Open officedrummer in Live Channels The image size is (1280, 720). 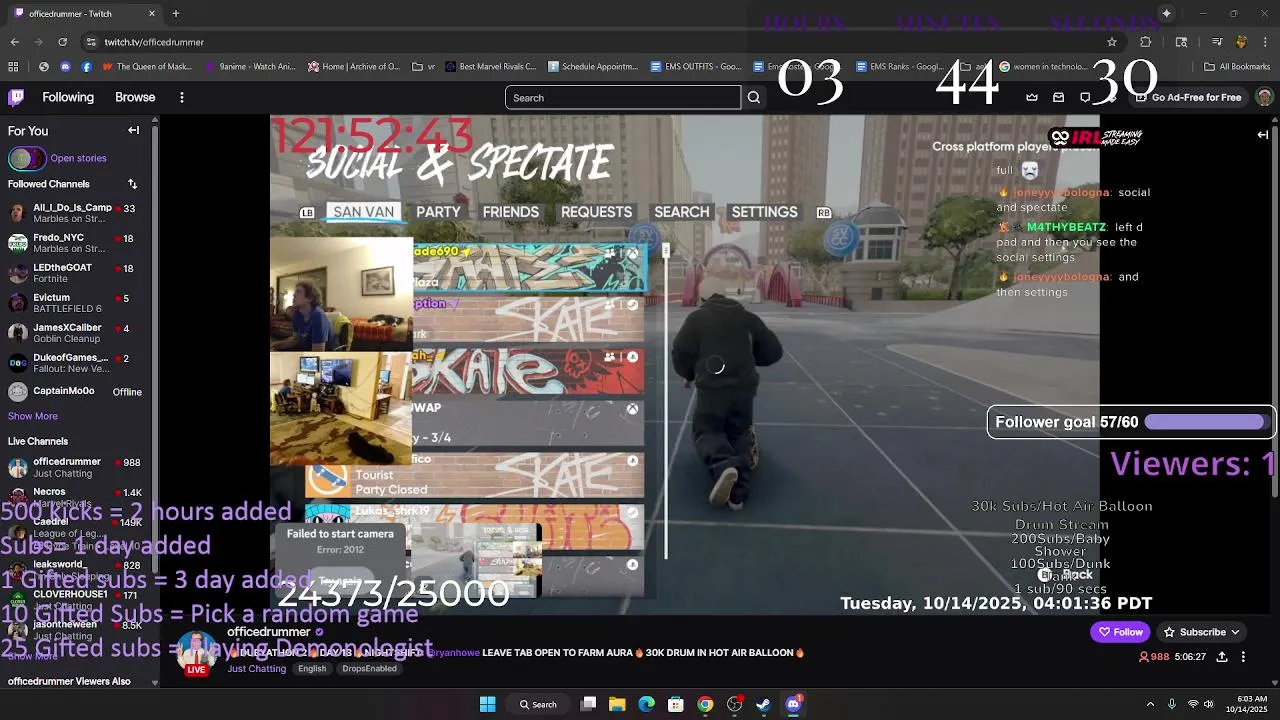click(77, 467)
